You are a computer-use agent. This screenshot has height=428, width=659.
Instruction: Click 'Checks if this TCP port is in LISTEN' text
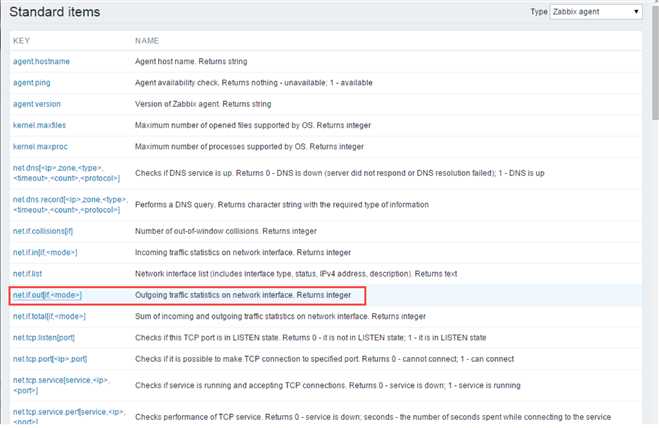click(x=311, y=338)
